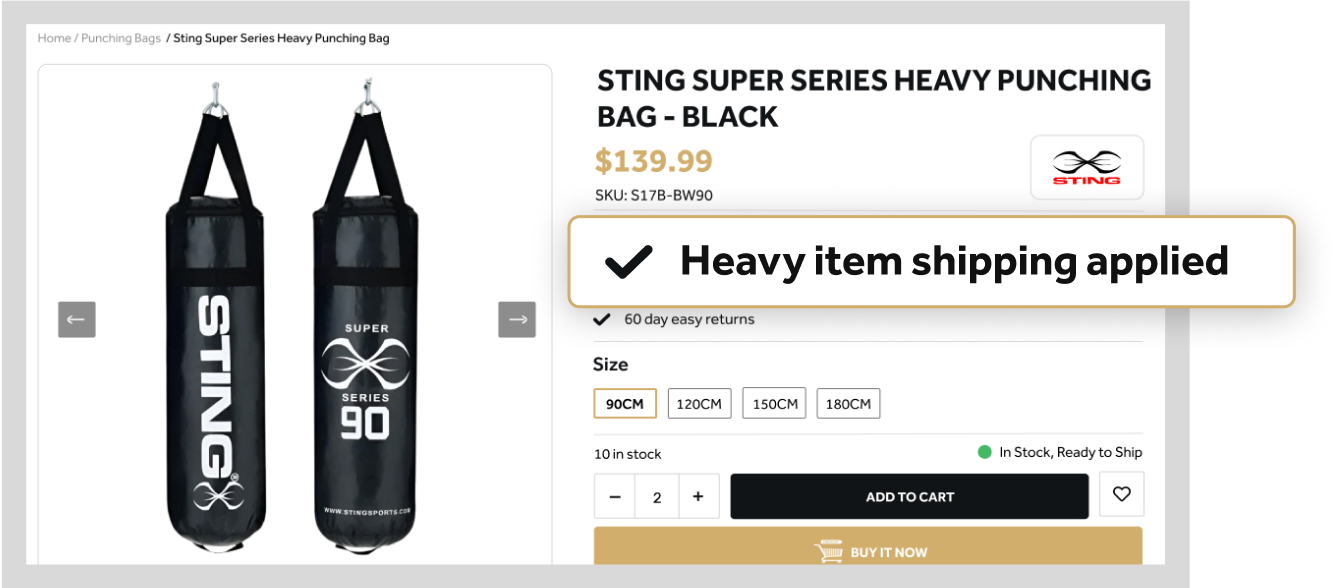Screen dimensions: 1337x588
Task: Pick the 180CM size option
Action: [x=848, y=404]
